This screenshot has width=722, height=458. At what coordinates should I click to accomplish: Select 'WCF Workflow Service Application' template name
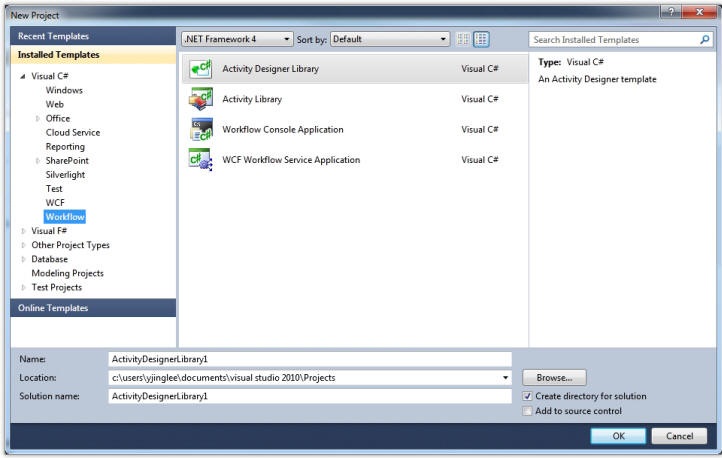pyautogui.click(x=291, y=160)
